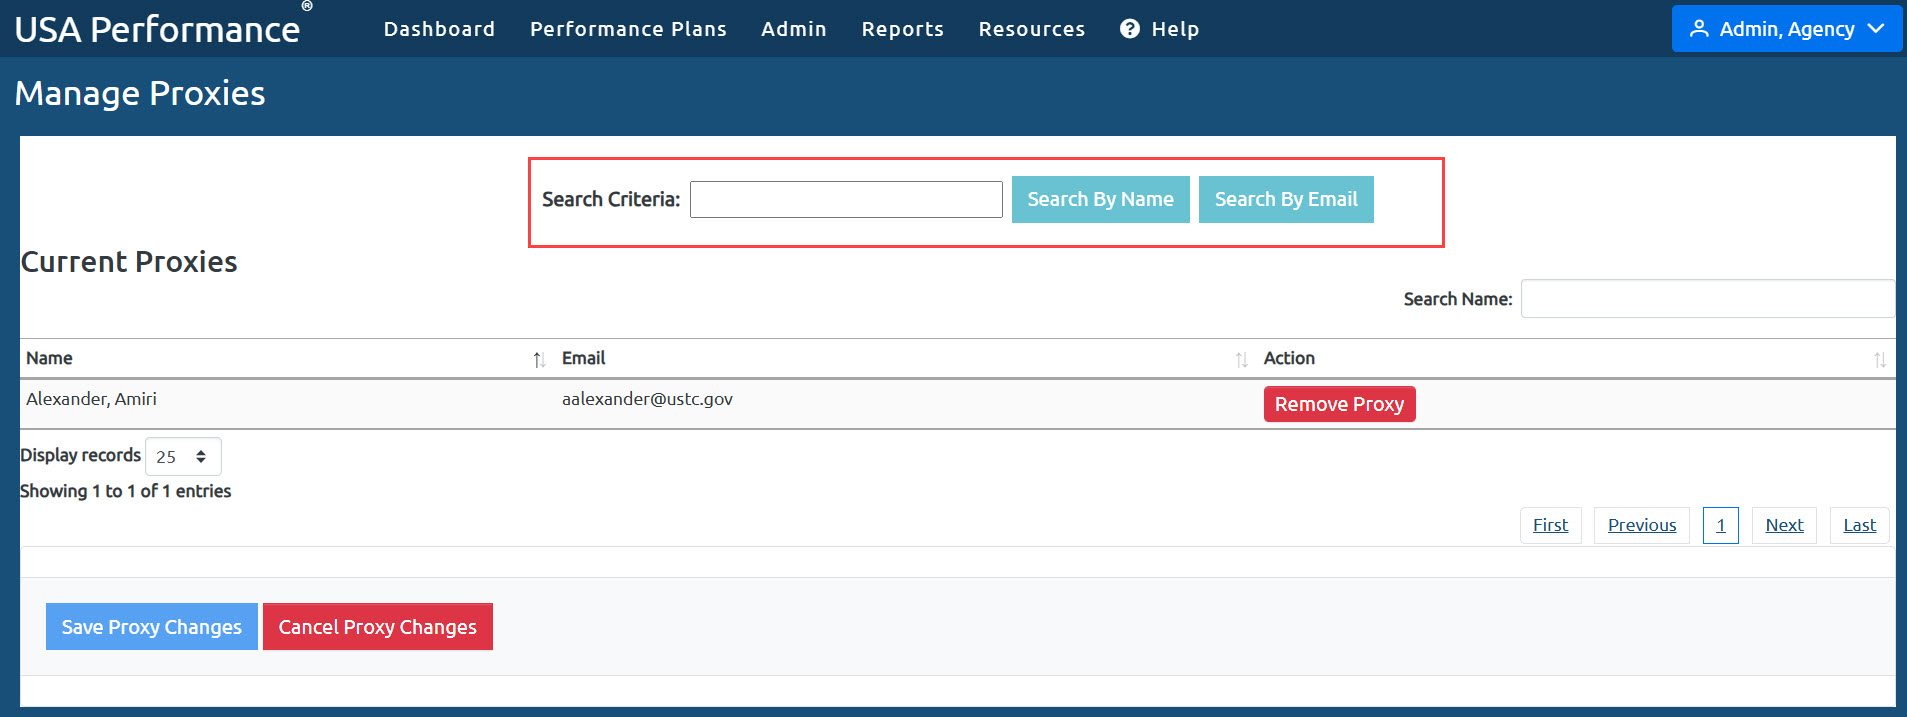Open the Display records dropdown

183,456
